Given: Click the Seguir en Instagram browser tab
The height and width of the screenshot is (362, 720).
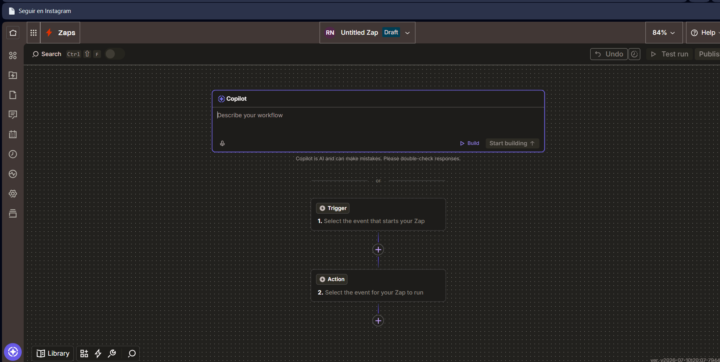Looking at the screenshot, I should click(x=40, y=11).
